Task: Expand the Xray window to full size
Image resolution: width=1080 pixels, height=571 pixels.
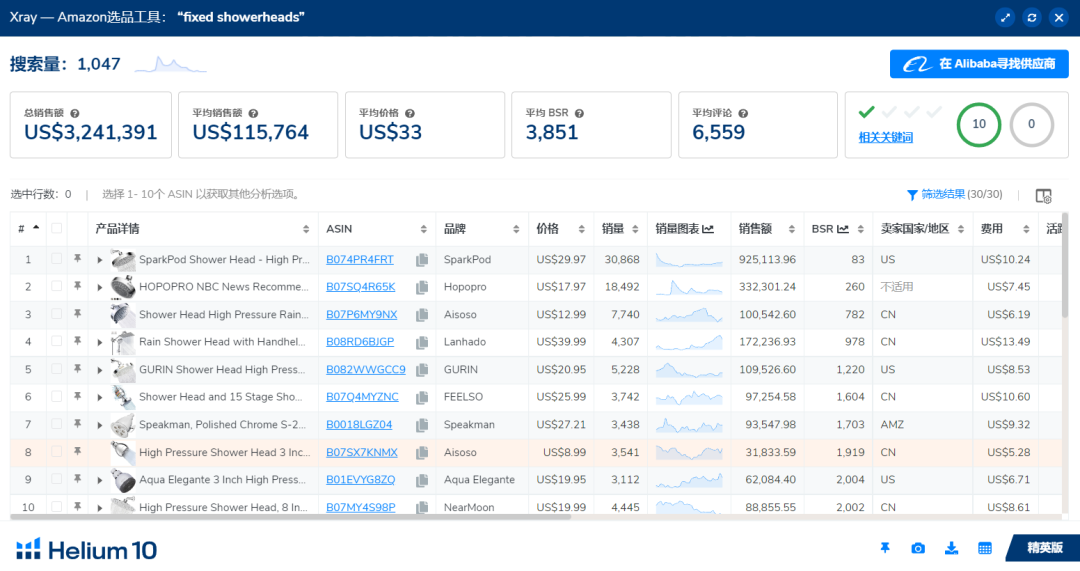Action: 1005,17
